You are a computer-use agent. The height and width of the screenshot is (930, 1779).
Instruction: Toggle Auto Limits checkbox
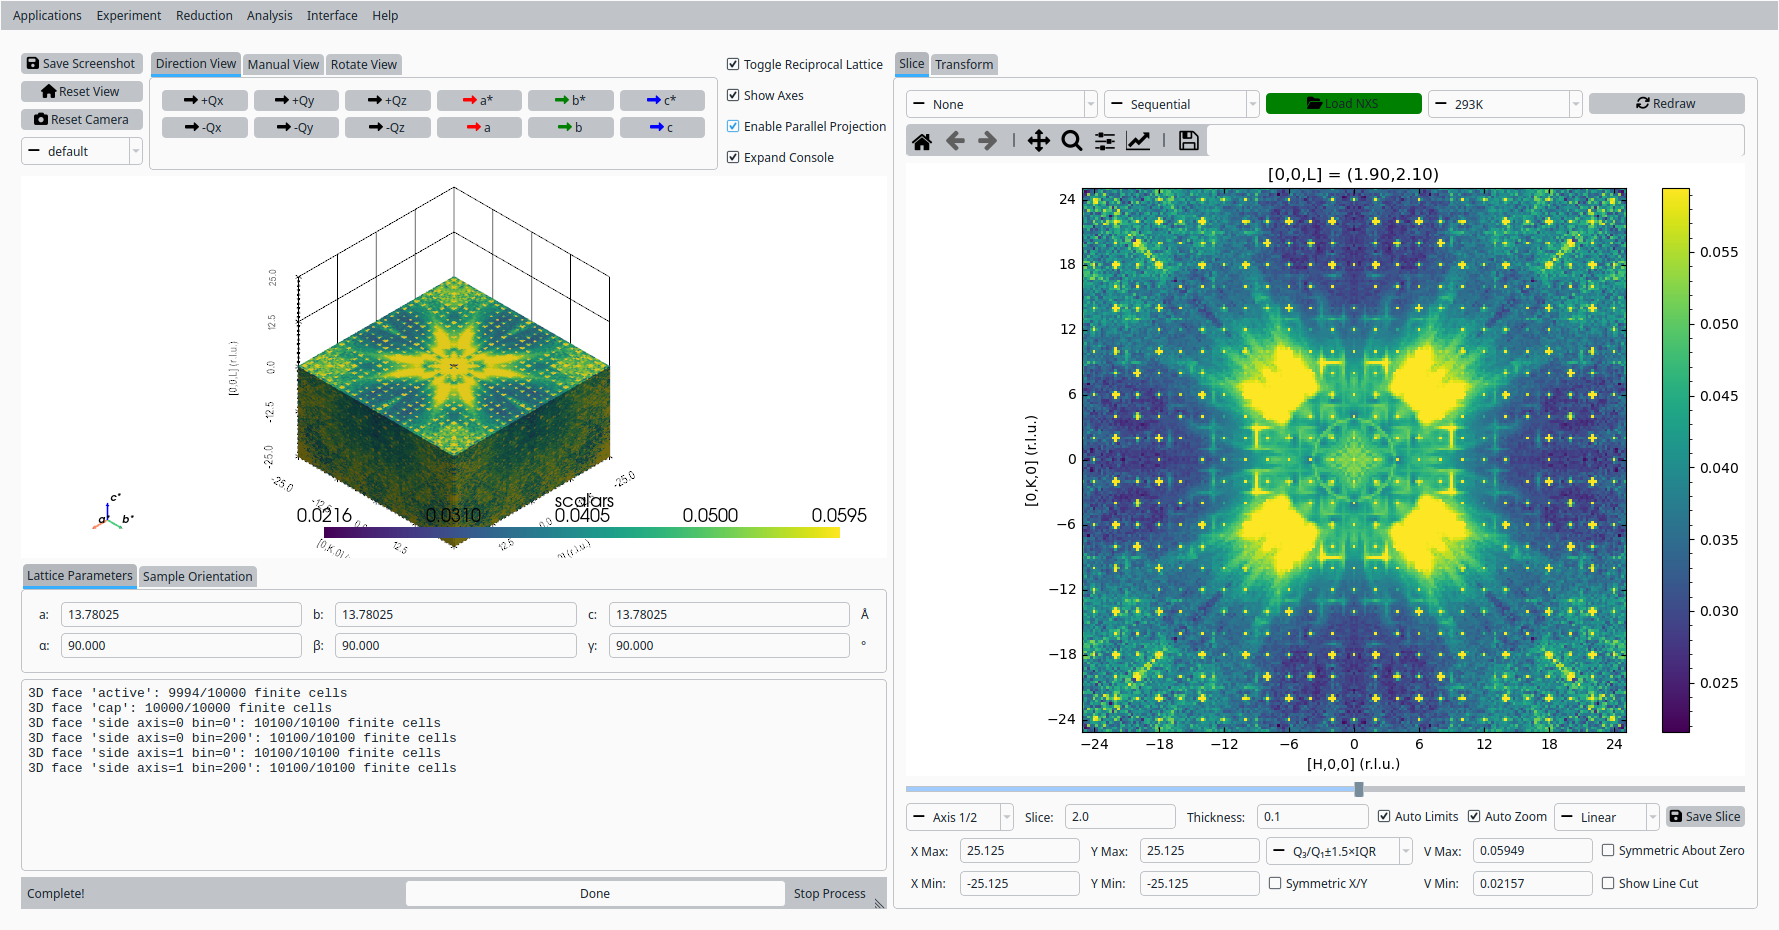tap(1384, 816)
